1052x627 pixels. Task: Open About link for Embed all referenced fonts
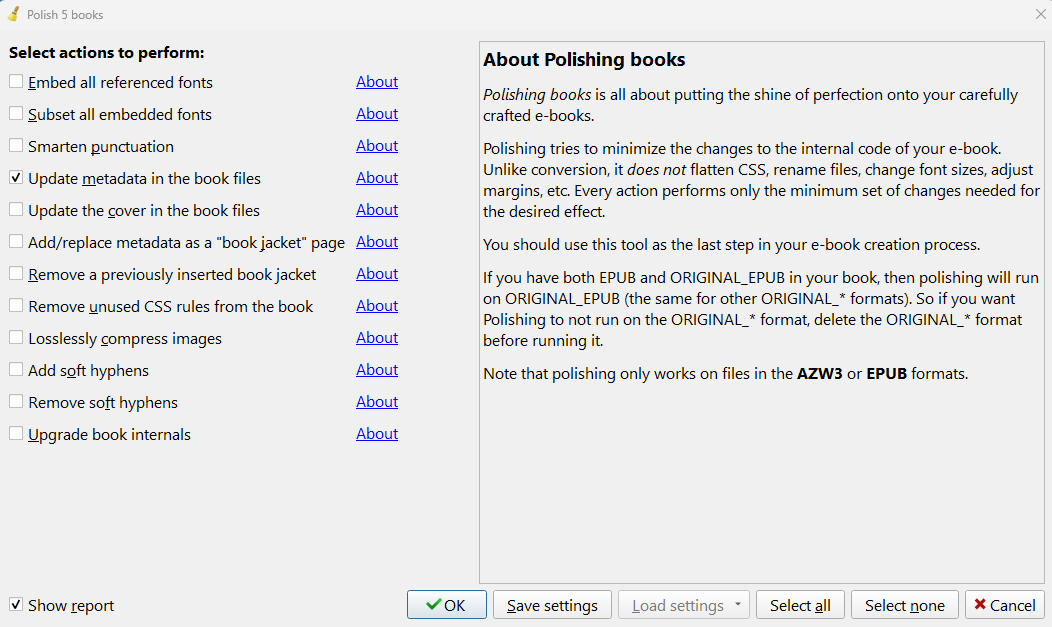[377, 82]
